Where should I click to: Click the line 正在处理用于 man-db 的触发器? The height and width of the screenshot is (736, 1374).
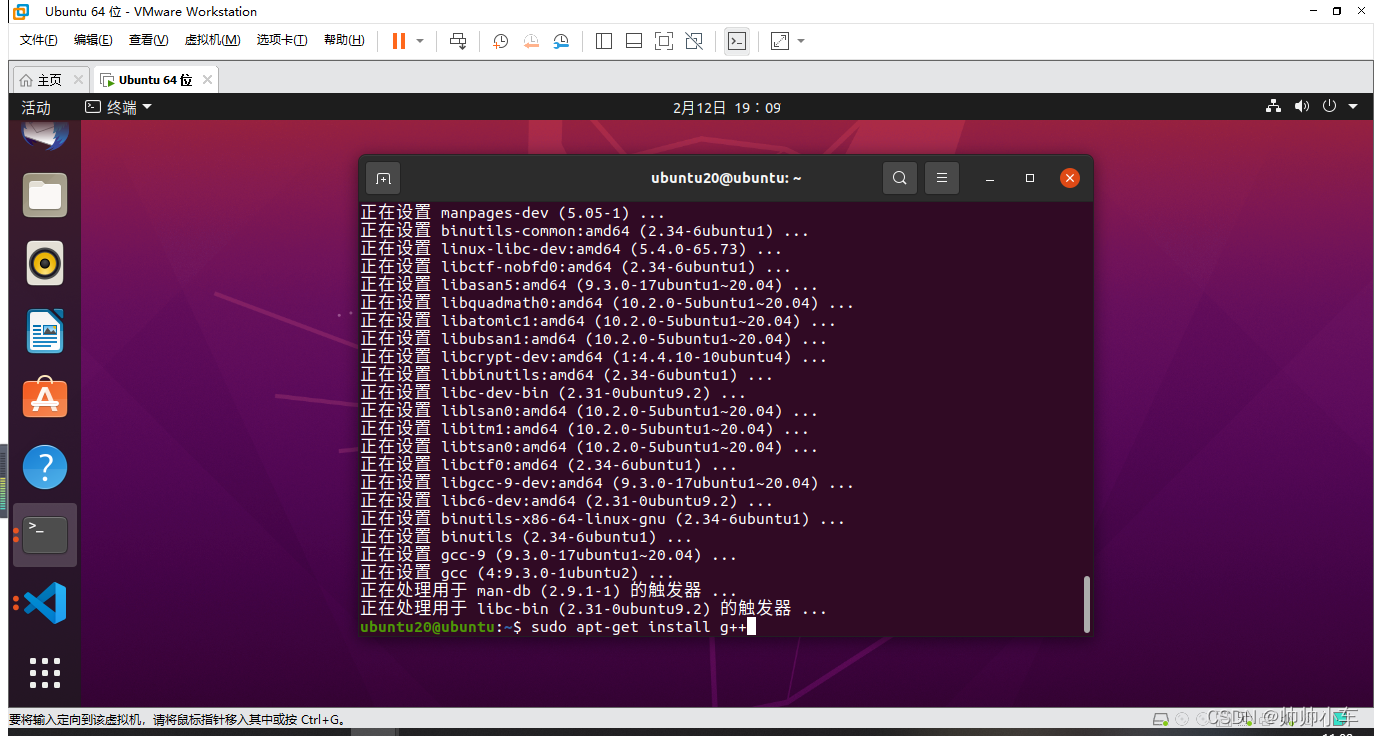[548, 591]
